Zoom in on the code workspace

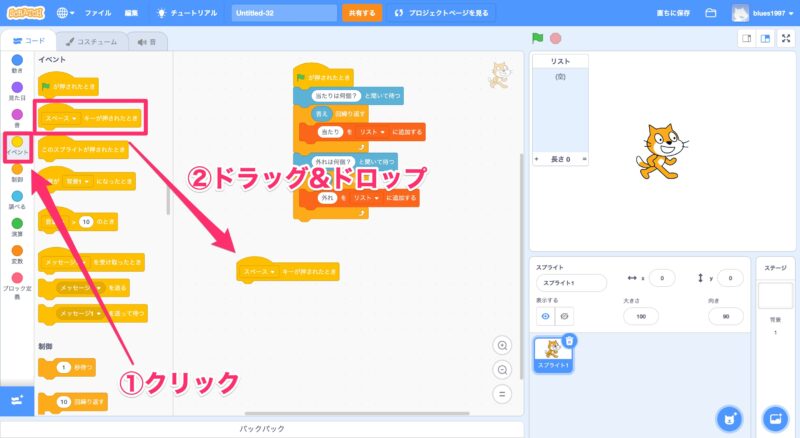[x=503, y=345]
